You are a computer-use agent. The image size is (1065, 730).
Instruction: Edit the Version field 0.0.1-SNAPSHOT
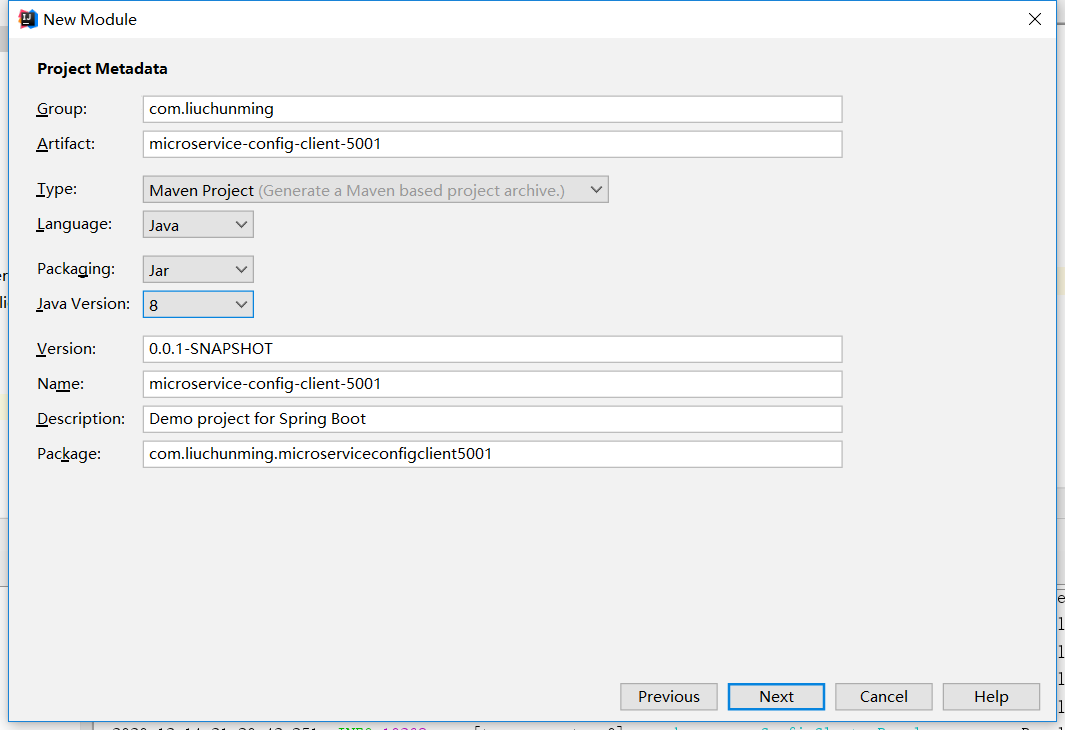492,349
